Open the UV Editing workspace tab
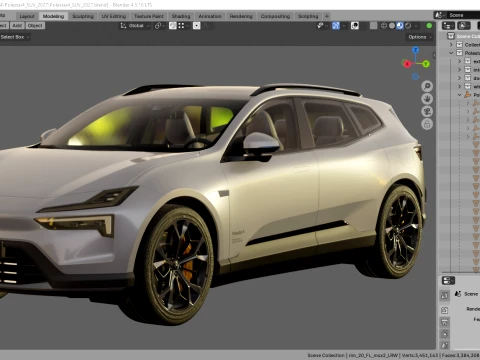Screen dimensions: 480x360 [x=114, y=16]
